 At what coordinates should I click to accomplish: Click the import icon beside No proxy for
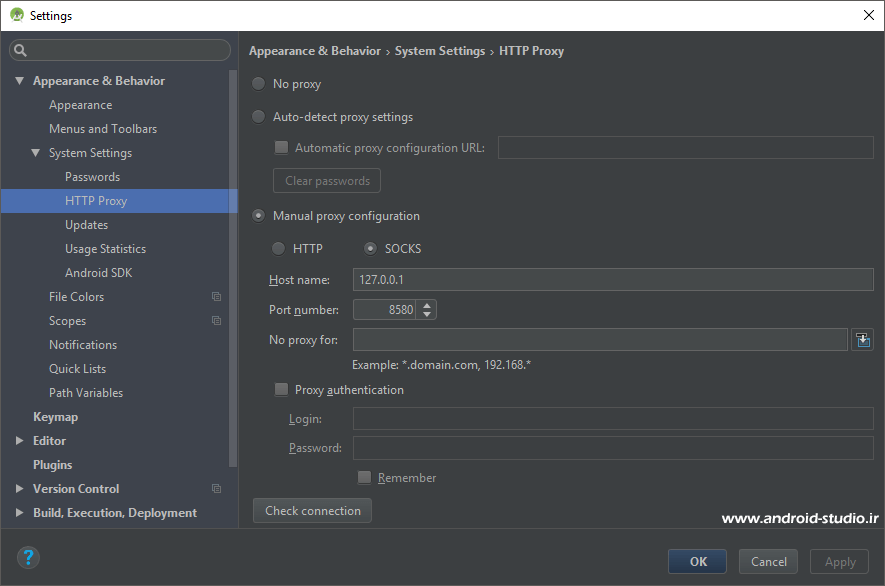[862, 340]
